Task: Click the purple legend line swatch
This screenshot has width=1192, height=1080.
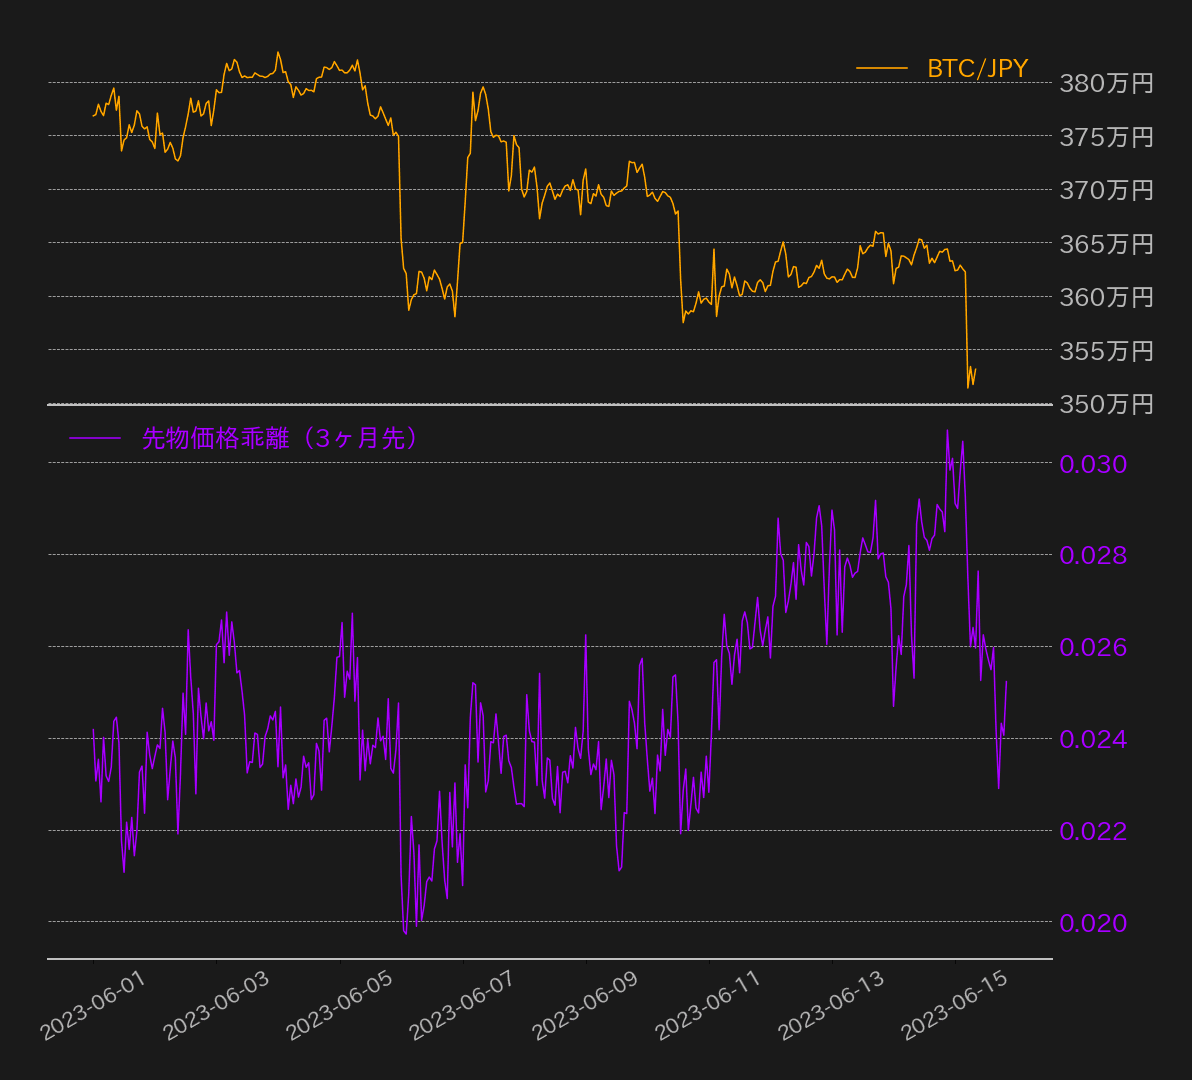Action: [95, 438]
